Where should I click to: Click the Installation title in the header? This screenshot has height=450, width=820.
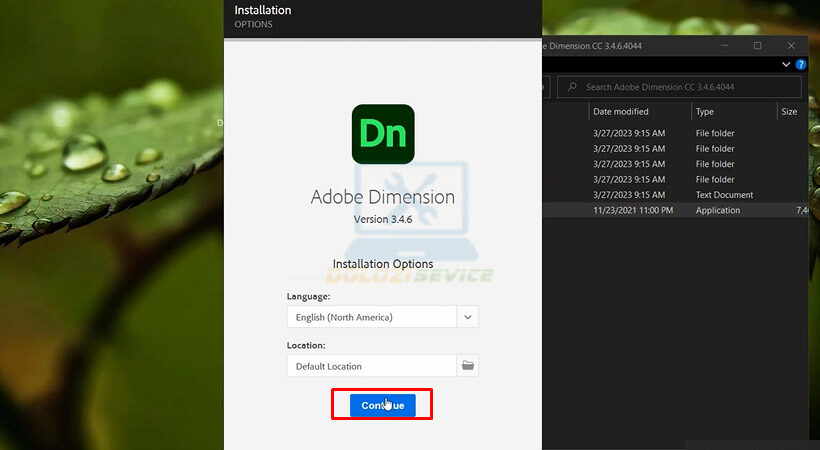tap(263, 11)
